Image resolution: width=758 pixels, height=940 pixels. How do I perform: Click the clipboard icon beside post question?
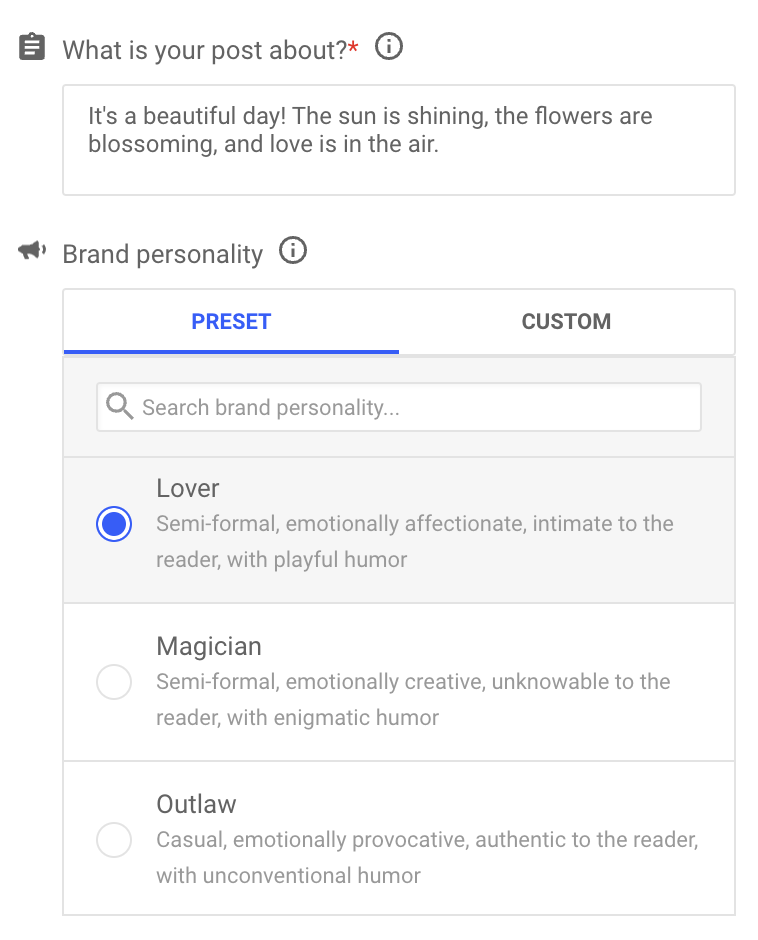pos(32,47)
